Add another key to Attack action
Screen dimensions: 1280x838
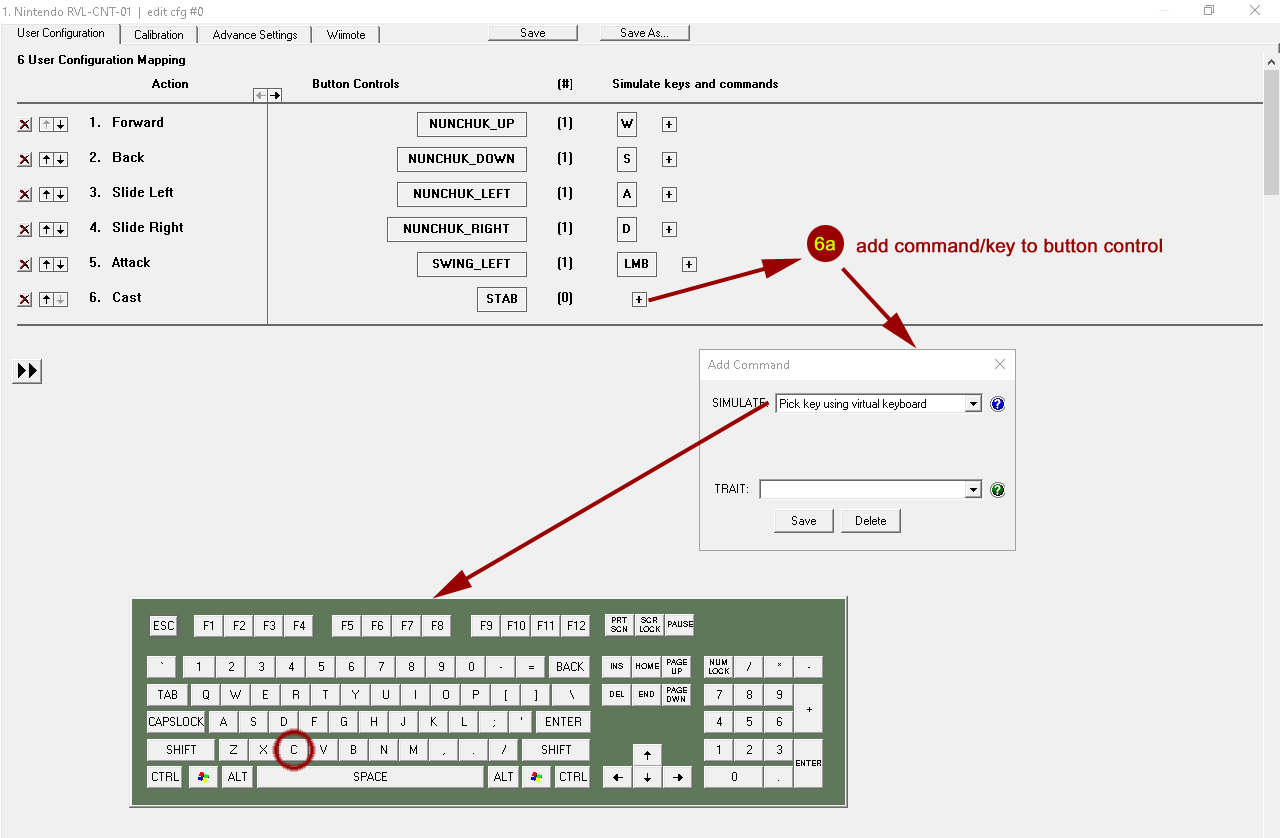689,264
